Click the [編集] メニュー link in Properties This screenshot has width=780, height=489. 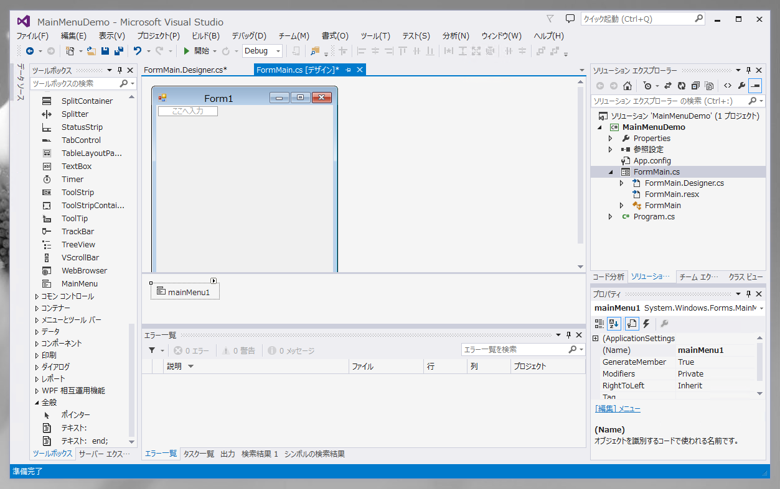617,409
